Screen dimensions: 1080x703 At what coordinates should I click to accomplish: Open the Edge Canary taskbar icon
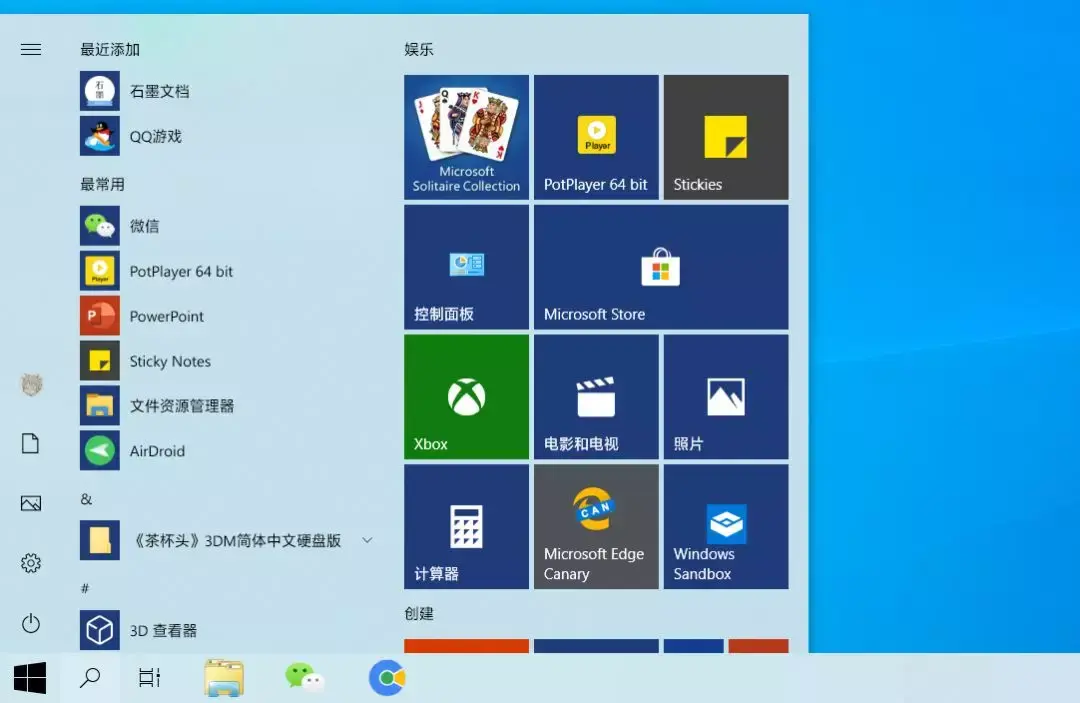[386, 678]
